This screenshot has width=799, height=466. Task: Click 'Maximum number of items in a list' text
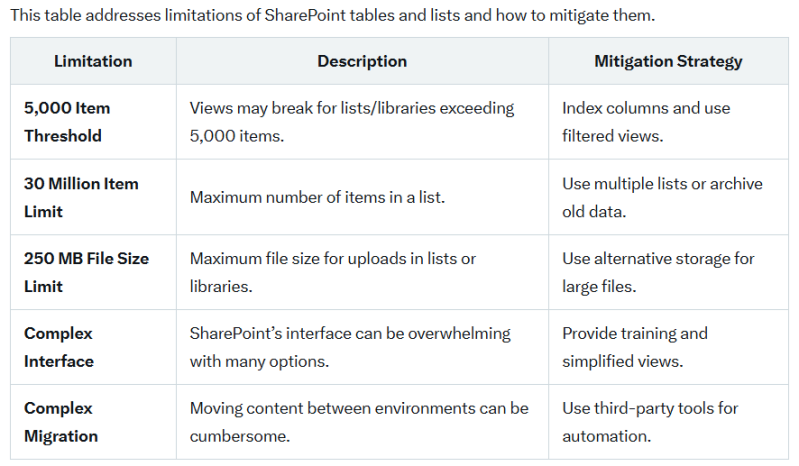point(317,197)
